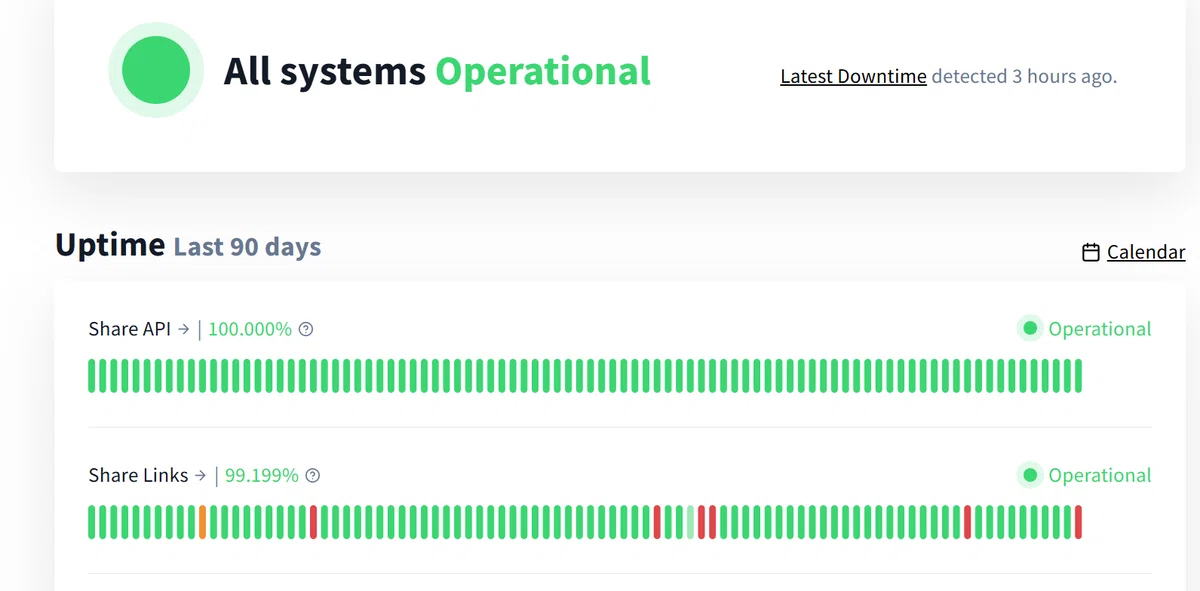Click the Share Links Operational label
Image resolution: width=1200 pixels, height=591 pixels.
[1100, 475]
